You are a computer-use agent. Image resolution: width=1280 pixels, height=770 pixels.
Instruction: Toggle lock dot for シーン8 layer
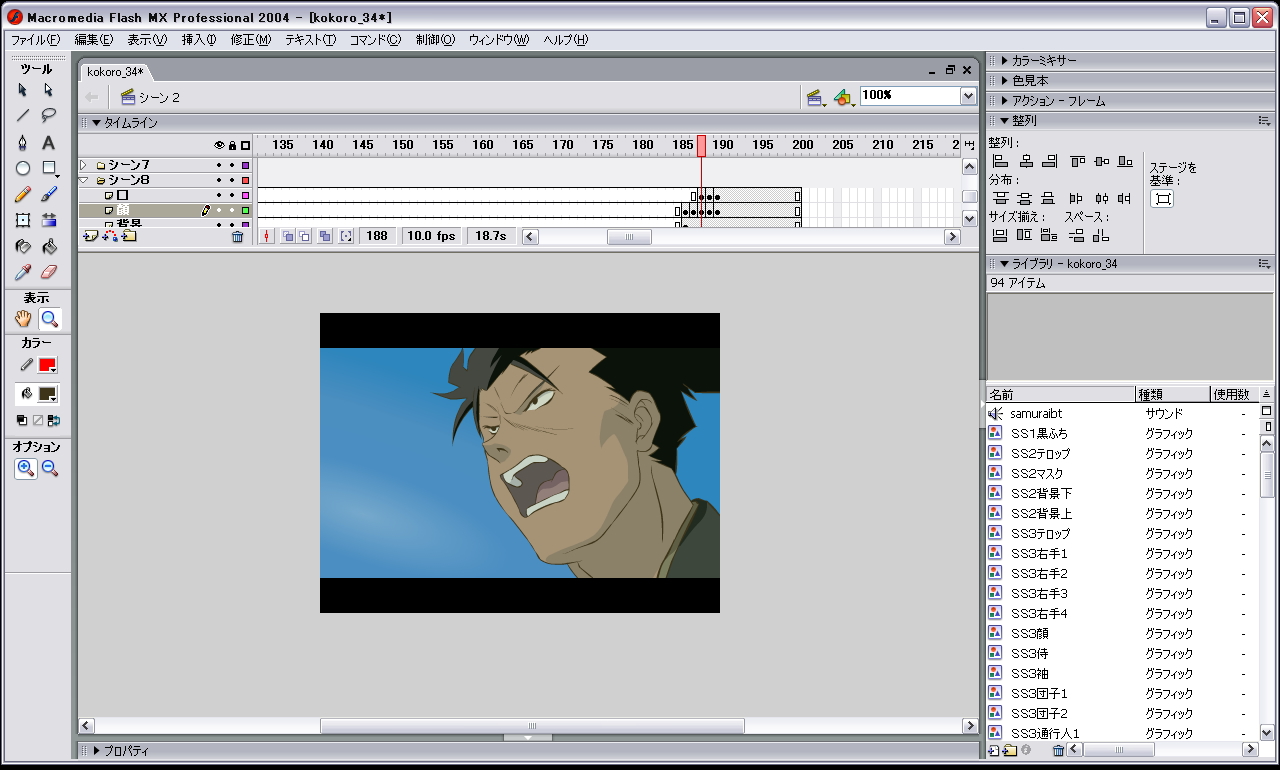click(231, 180)
